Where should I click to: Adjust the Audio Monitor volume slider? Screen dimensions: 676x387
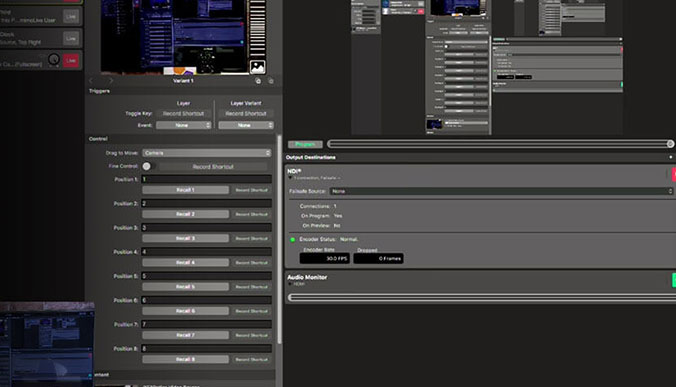(x=482, y=297)
